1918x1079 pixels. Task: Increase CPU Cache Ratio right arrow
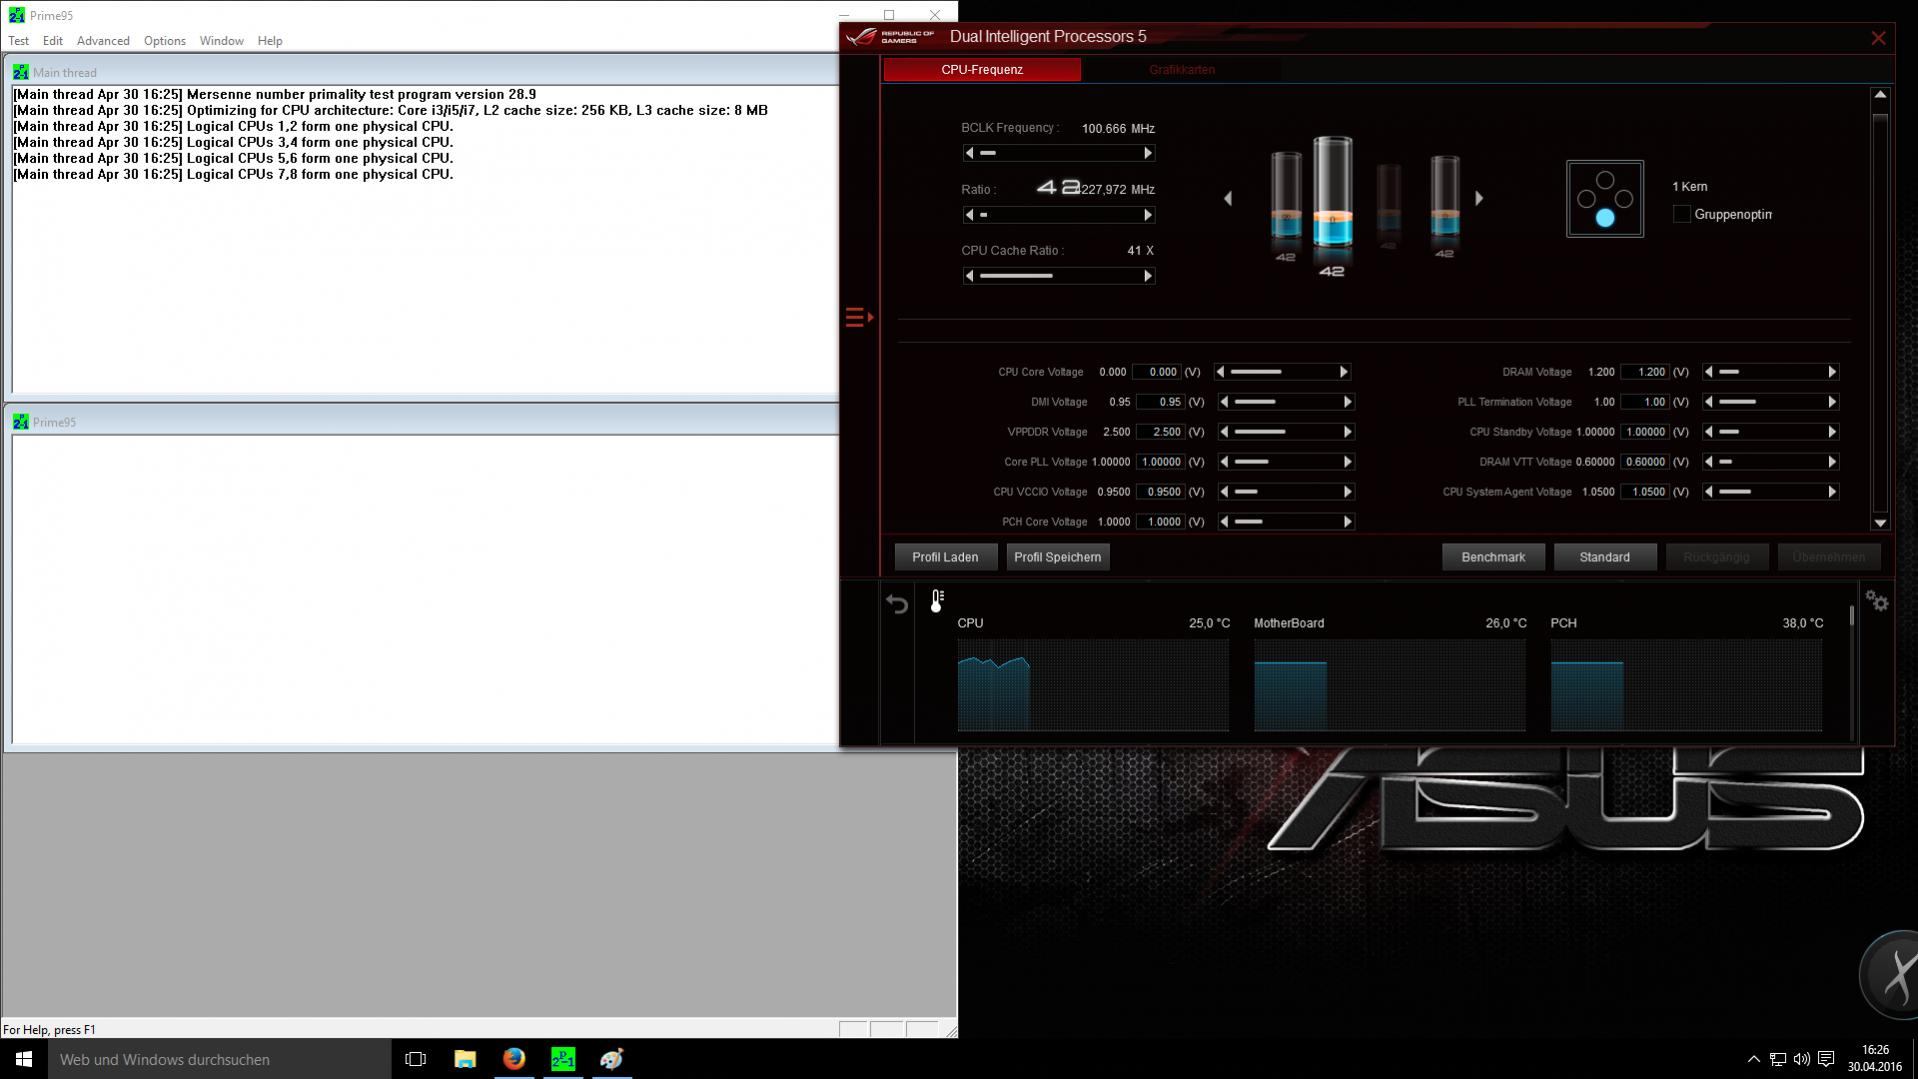coord(1148,276)
